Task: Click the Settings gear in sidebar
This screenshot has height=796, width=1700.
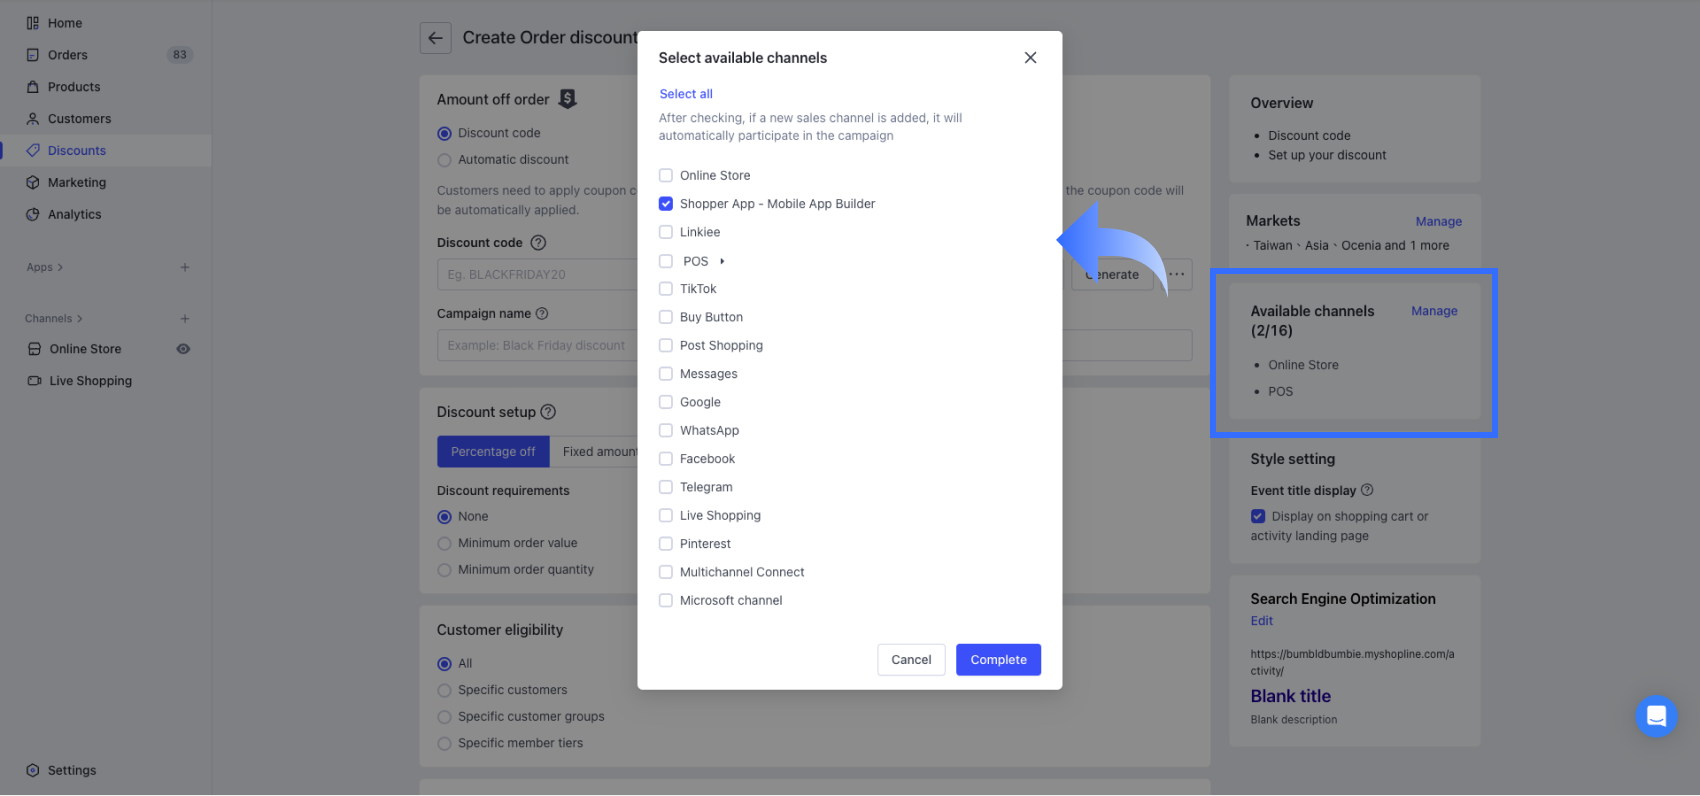Action: [x=33, y=770]
